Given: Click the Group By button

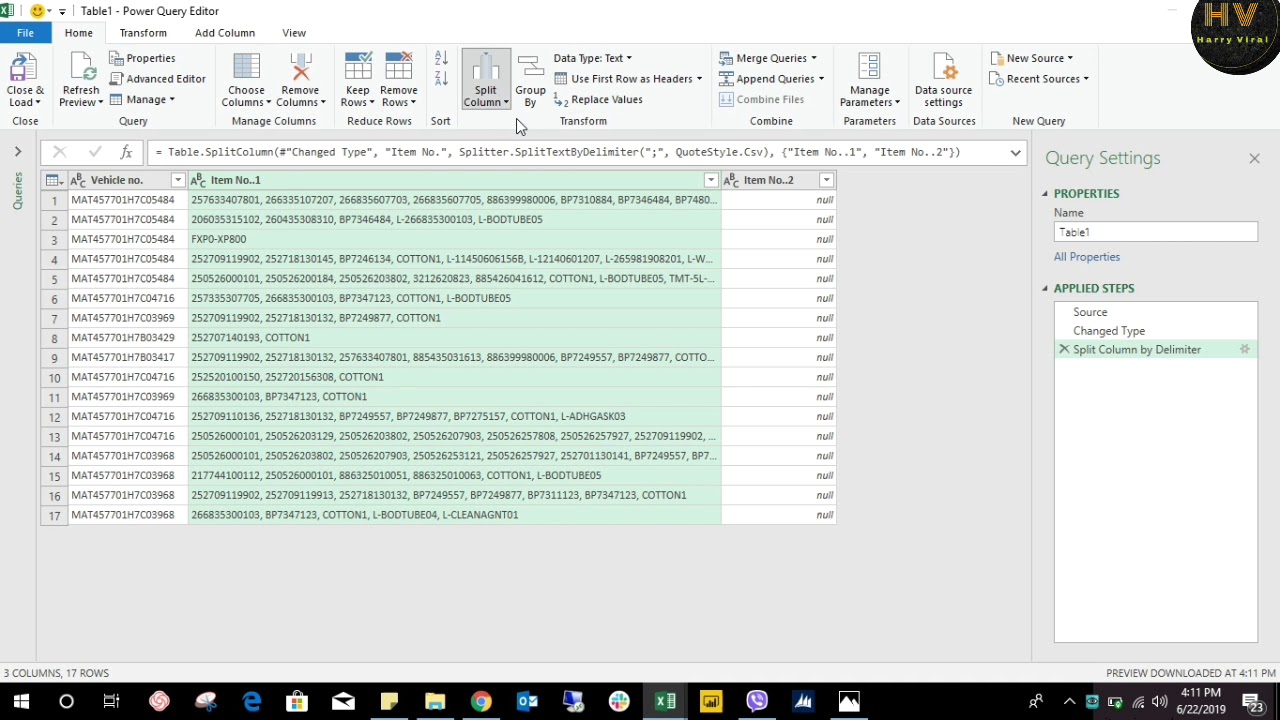Looking at the screenshot, I should [x=530, y=80].
